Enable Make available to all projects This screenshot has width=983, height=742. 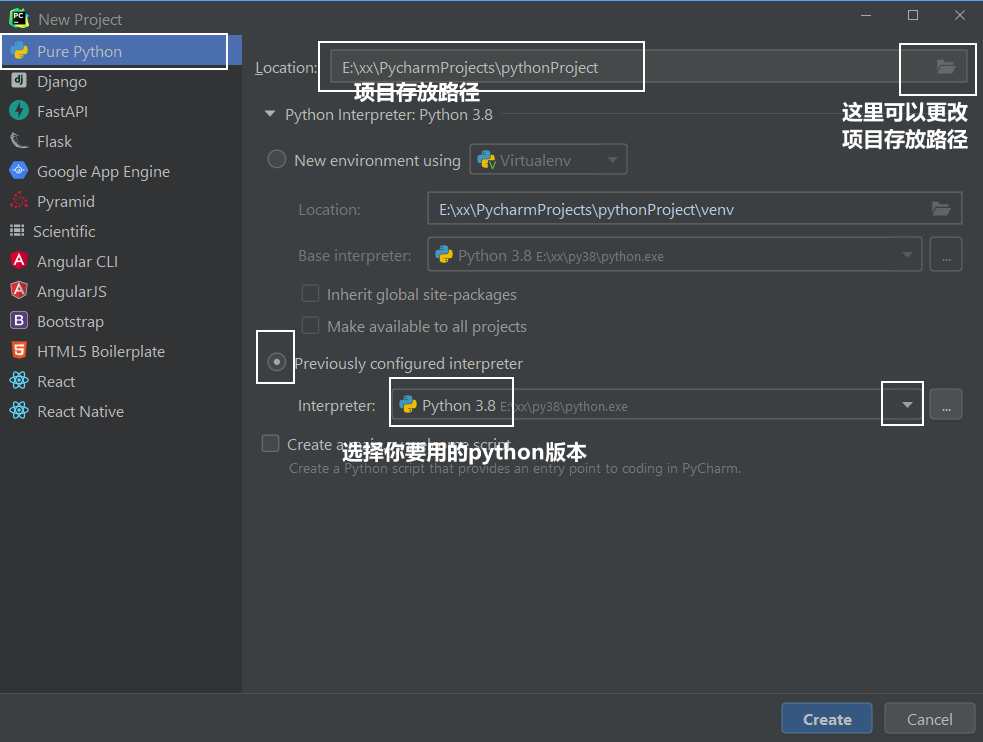[310, 326]
